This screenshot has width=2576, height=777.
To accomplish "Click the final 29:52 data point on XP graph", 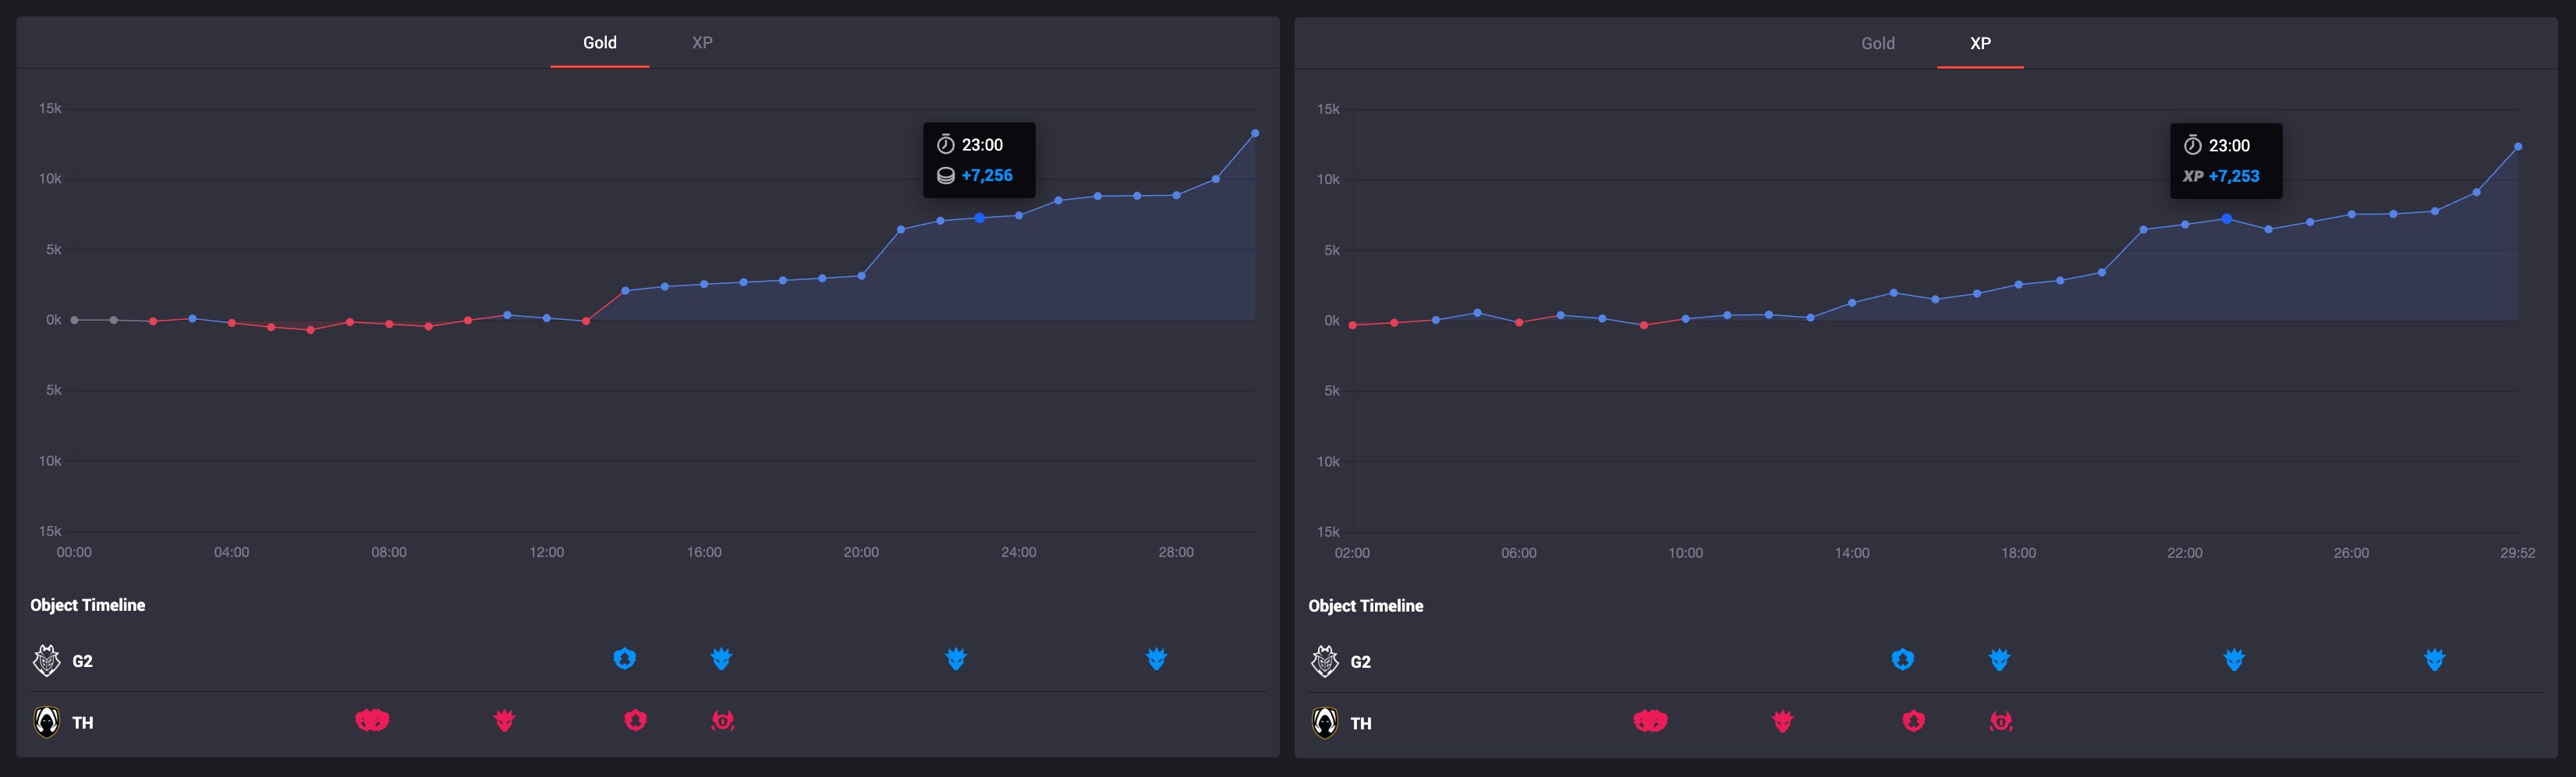I will [2518, 147].
